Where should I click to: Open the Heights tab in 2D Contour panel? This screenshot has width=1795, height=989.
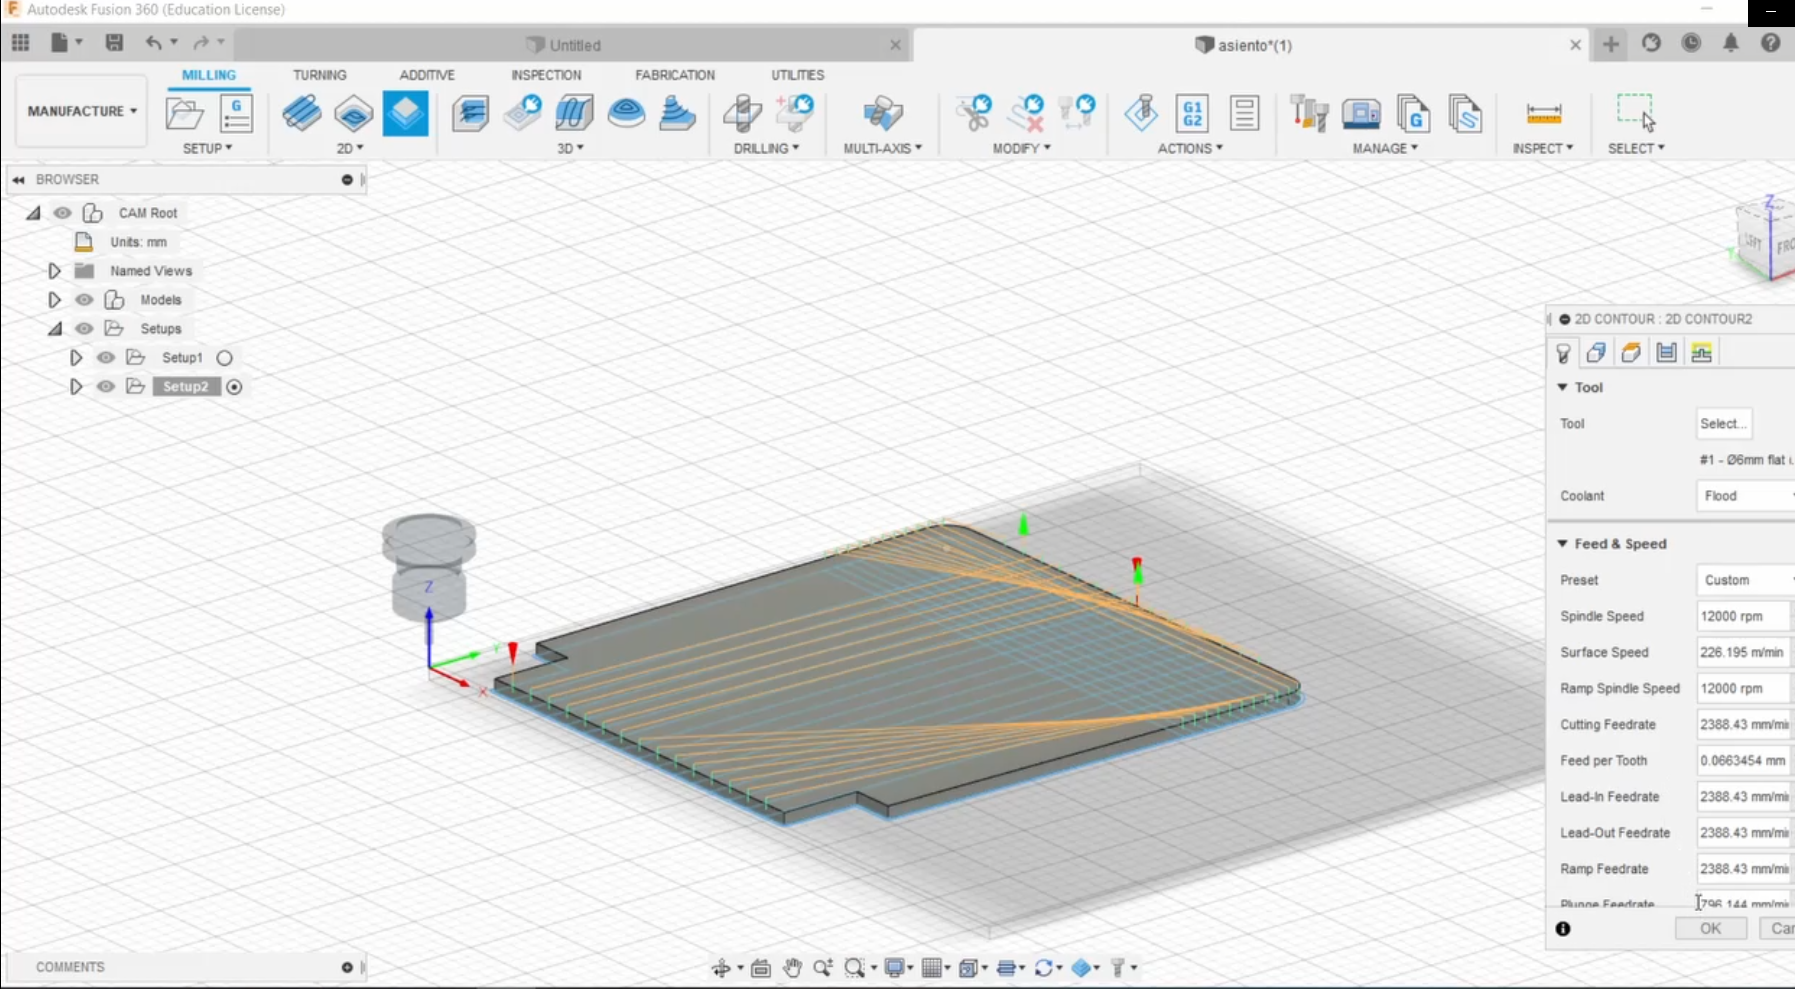click(1631, 352)
